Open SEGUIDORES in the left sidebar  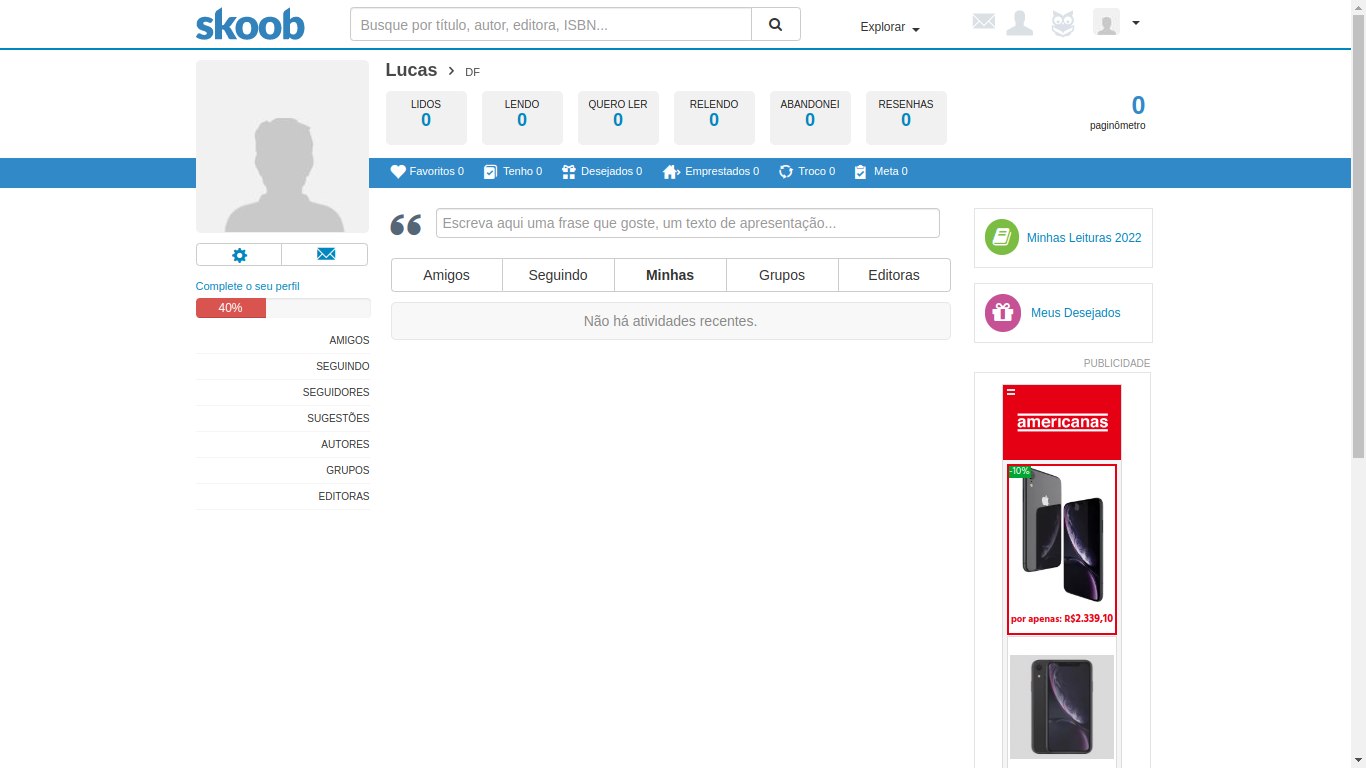coord(336,393)
